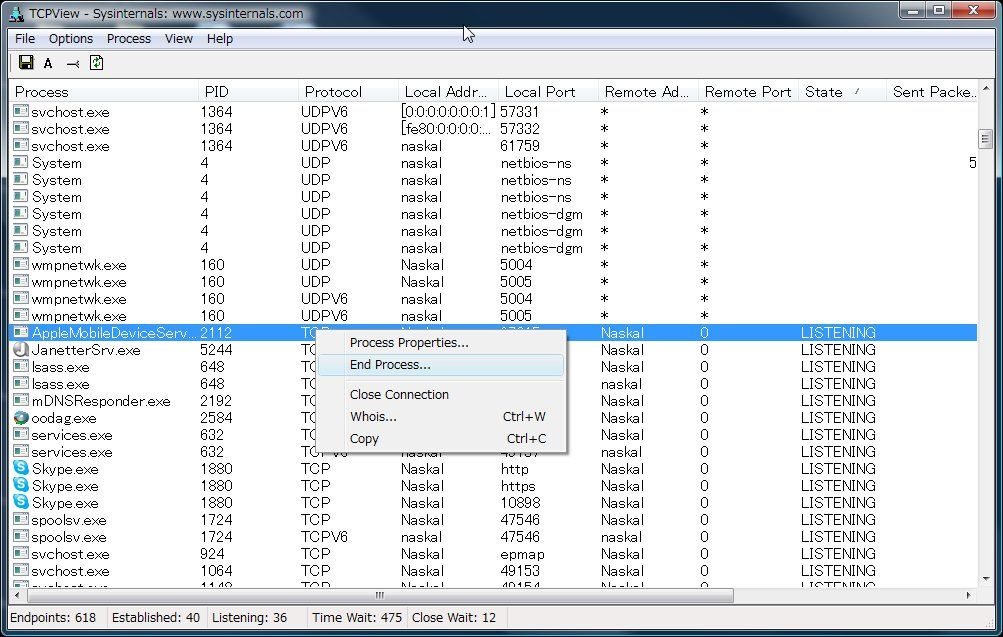Click spoolsv.exe icon in TCPV6 row

[x=21, y=537]
